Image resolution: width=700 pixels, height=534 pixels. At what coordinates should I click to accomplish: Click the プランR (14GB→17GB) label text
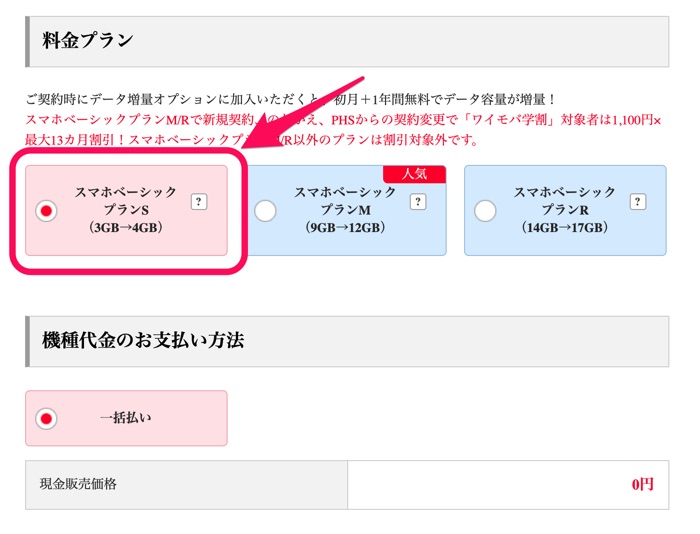(565, 210)
